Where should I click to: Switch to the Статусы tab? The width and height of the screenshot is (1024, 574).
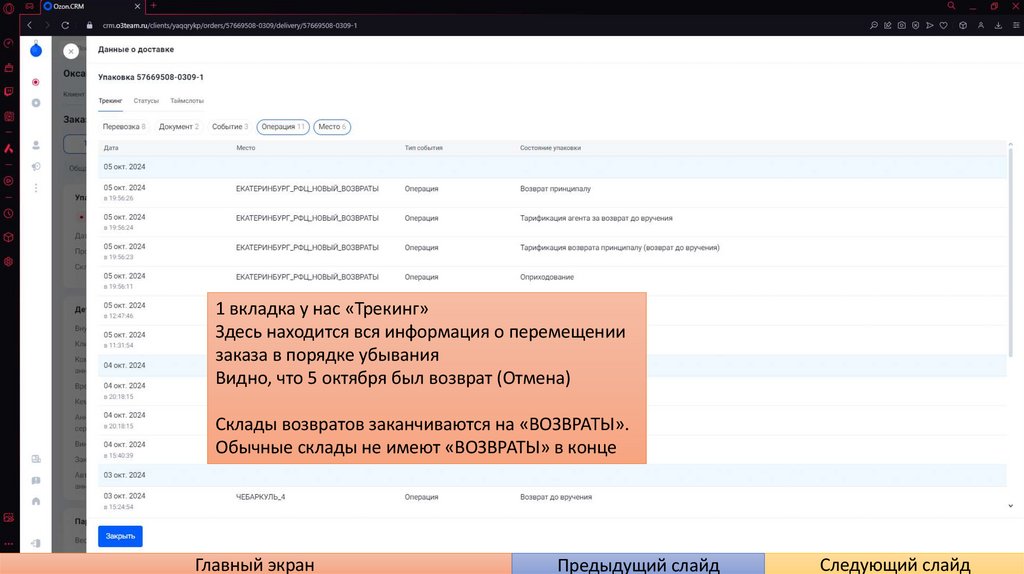coord(146,101)
